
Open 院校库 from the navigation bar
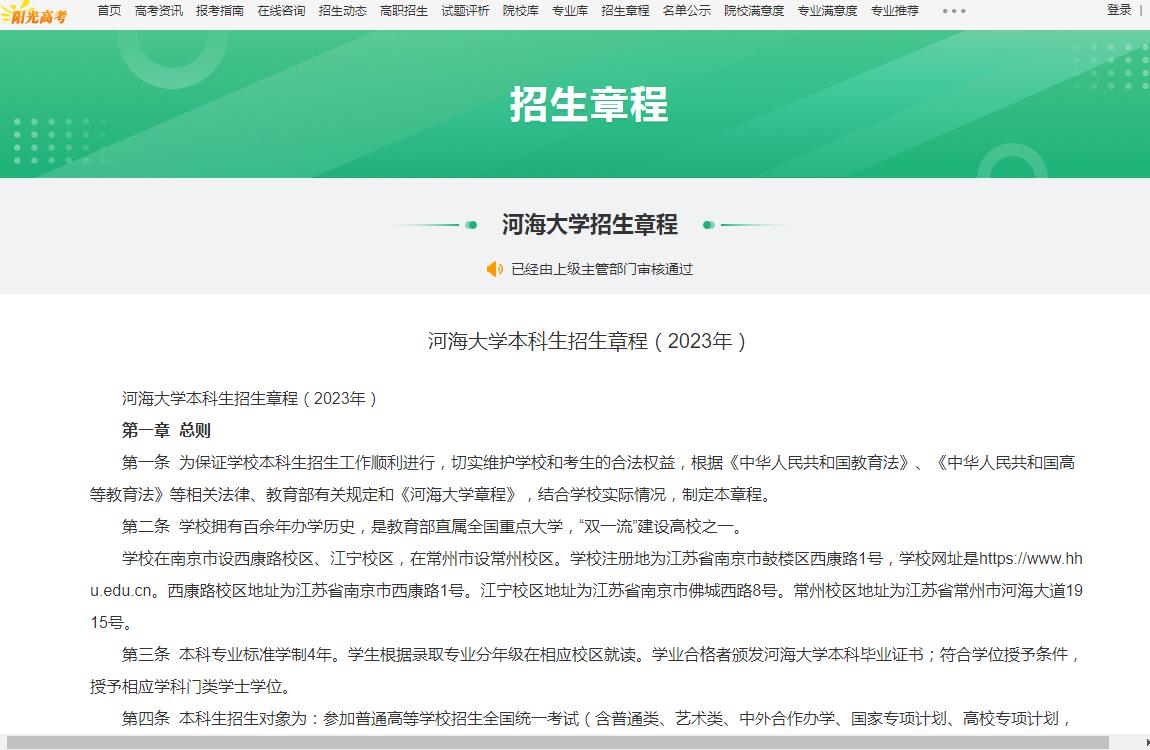click(521, 10)
